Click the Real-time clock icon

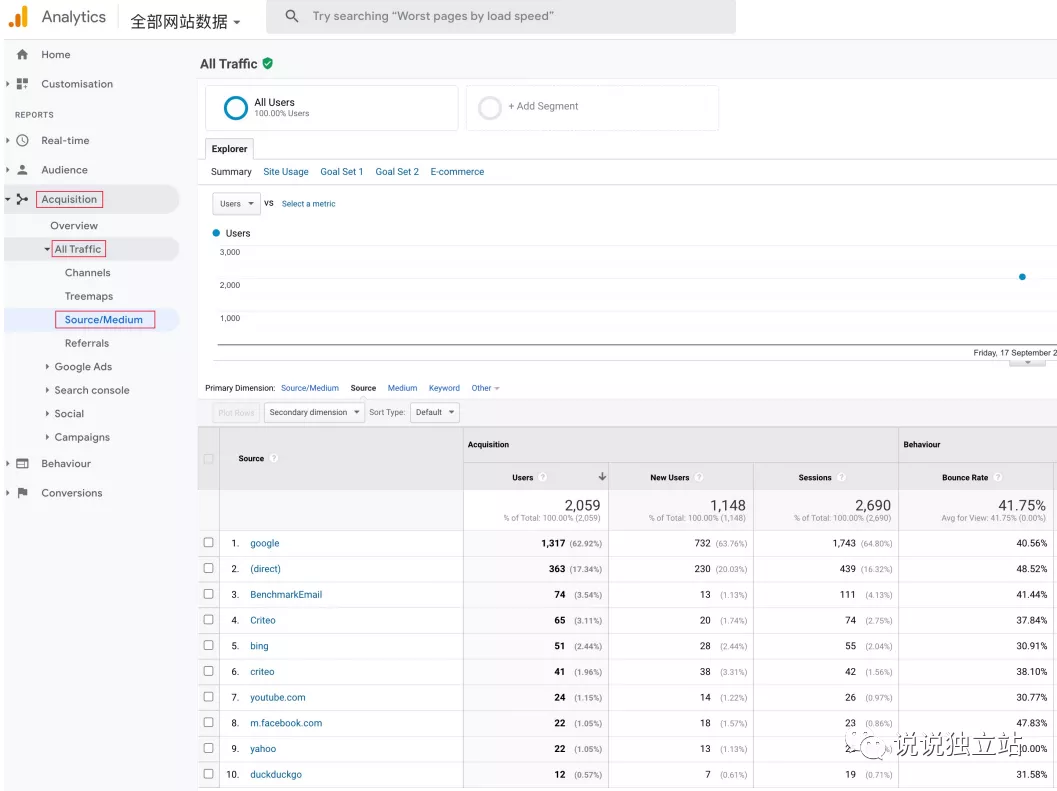coord(22,141)
